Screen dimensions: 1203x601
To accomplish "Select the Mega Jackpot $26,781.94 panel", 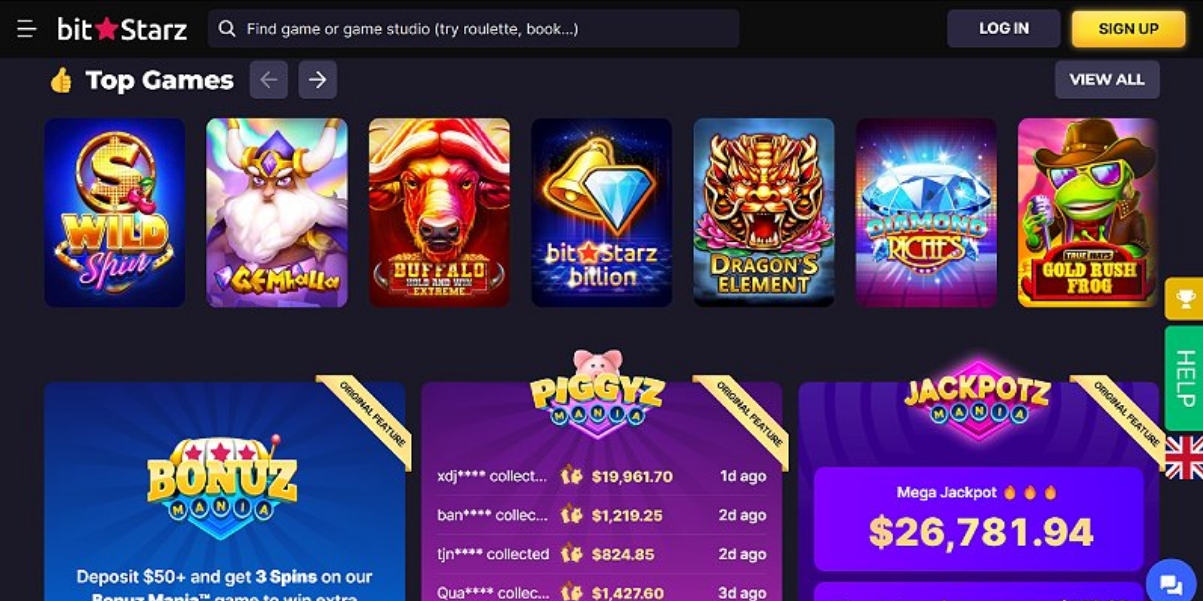I will pos(978,519).
